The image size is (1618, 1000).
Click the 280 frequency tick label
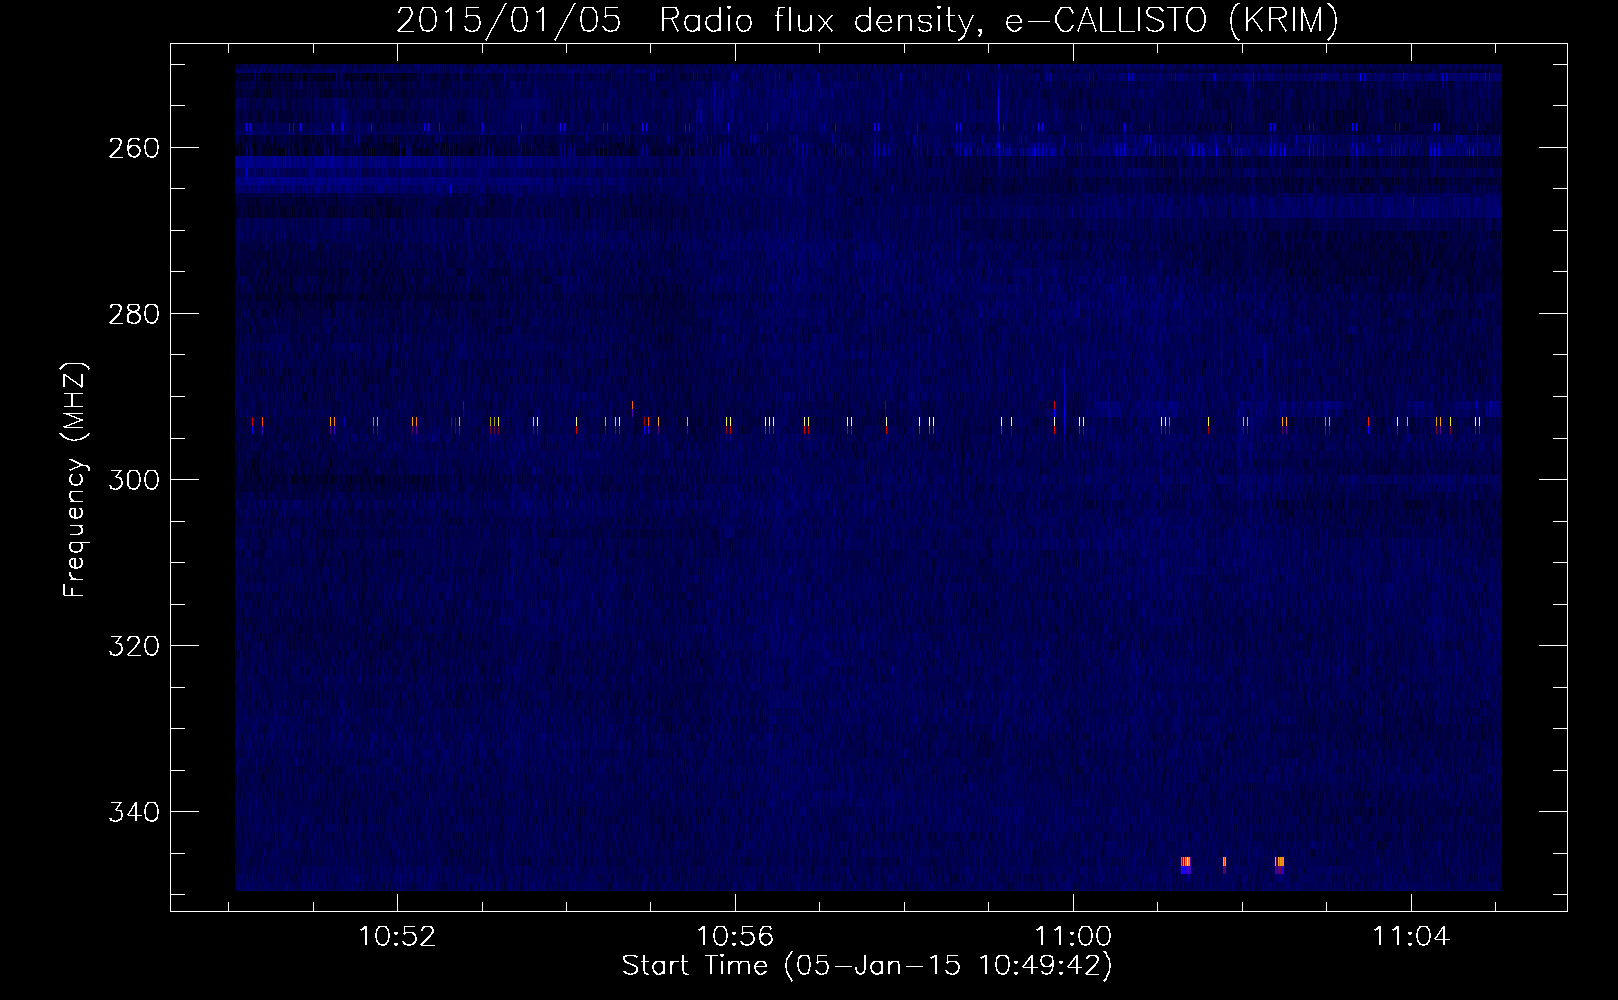coord(132,314)
